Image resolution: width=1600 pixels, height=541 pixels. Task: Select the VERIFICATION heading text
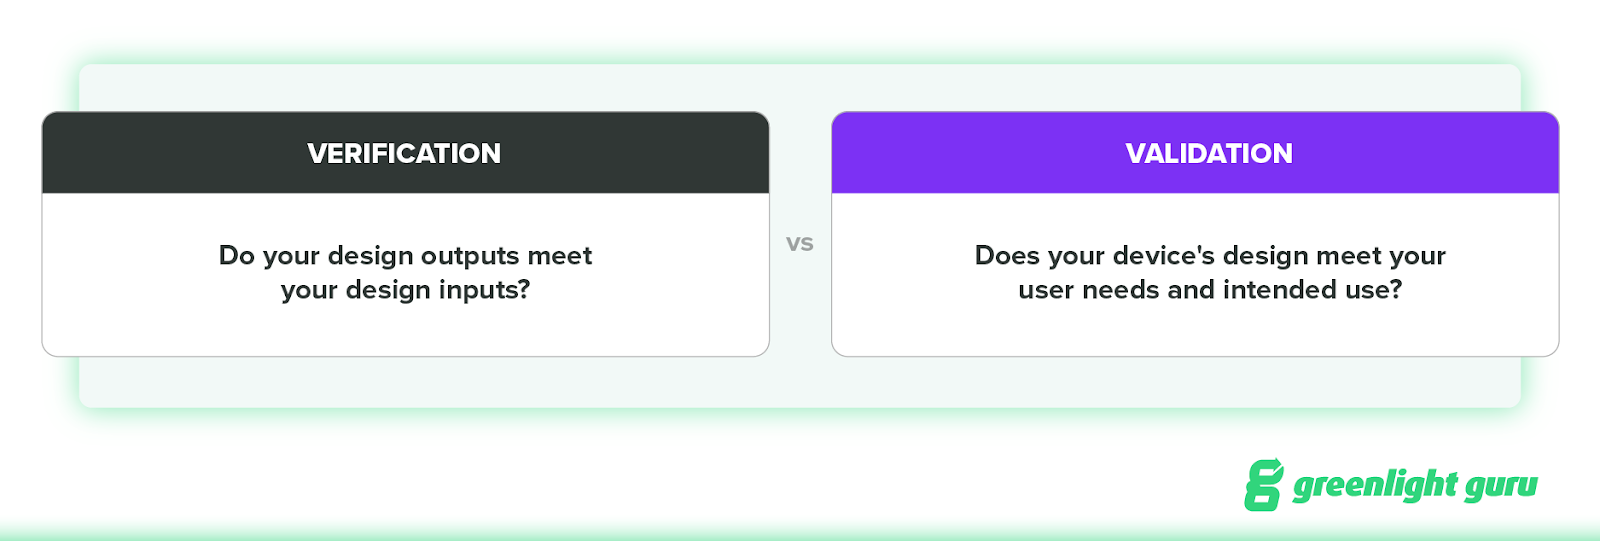[404, 153]
